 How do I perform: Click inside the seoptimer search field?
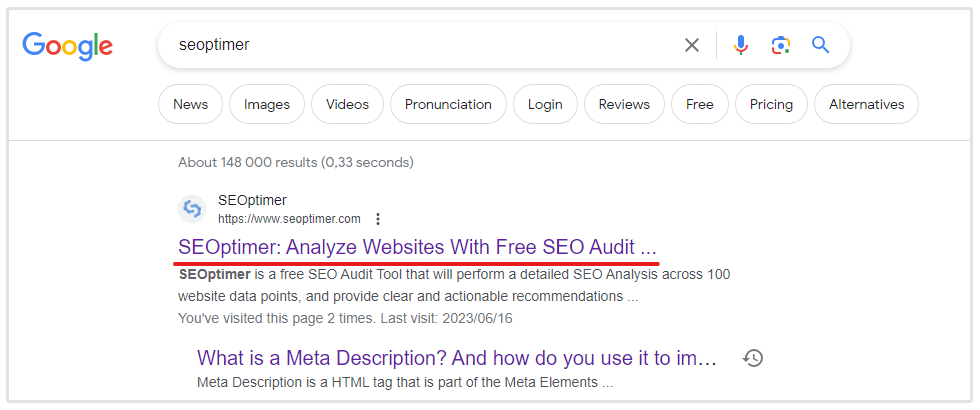pyautogui.click(x=420, y=45)
